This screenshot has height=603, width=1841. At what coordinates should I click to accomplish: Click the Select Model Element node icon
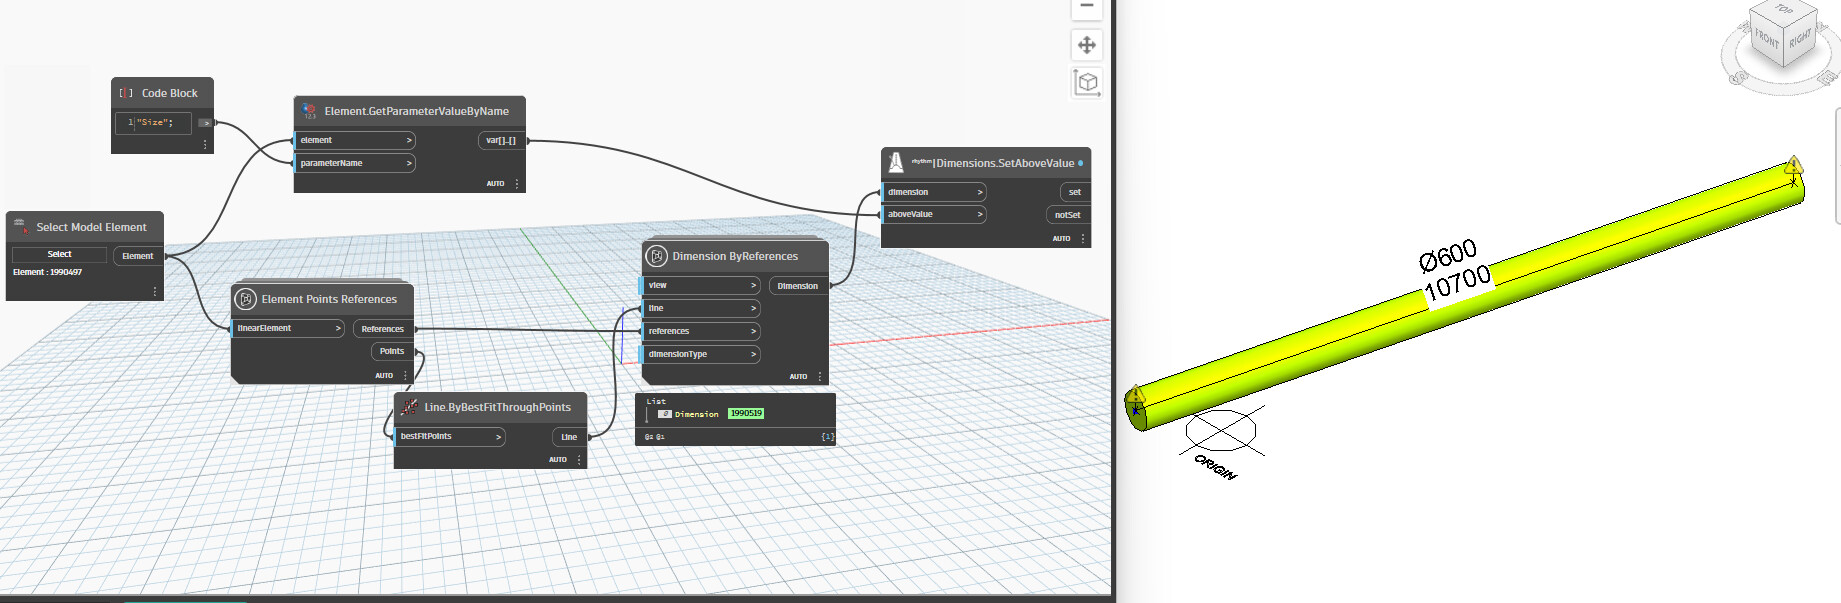pos(20,227)
